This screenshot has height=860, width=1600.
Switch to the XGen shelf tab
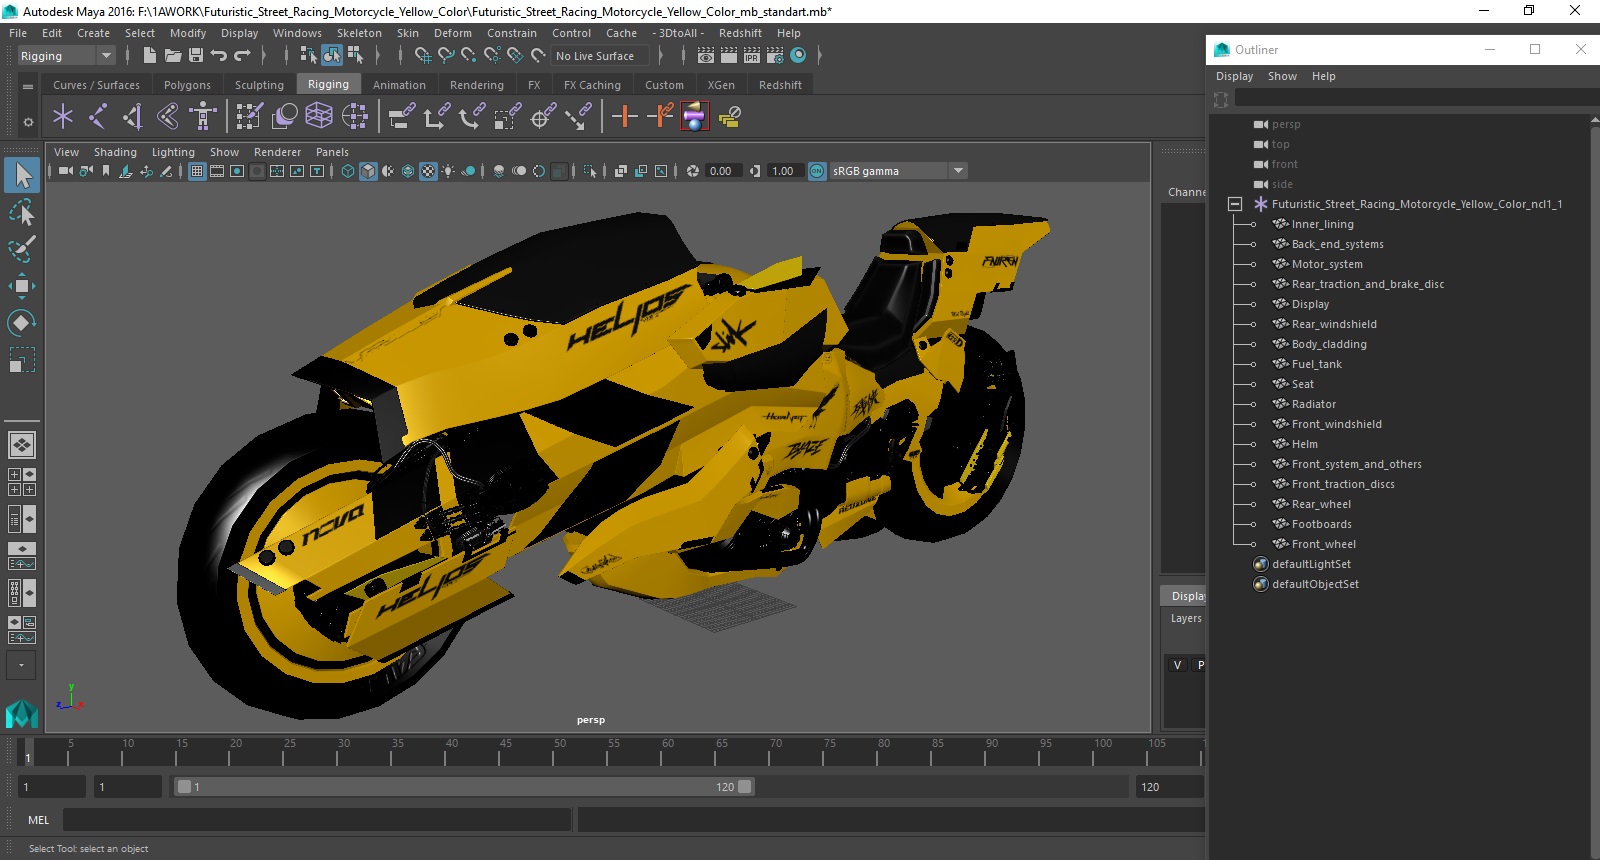click(721, 85)
